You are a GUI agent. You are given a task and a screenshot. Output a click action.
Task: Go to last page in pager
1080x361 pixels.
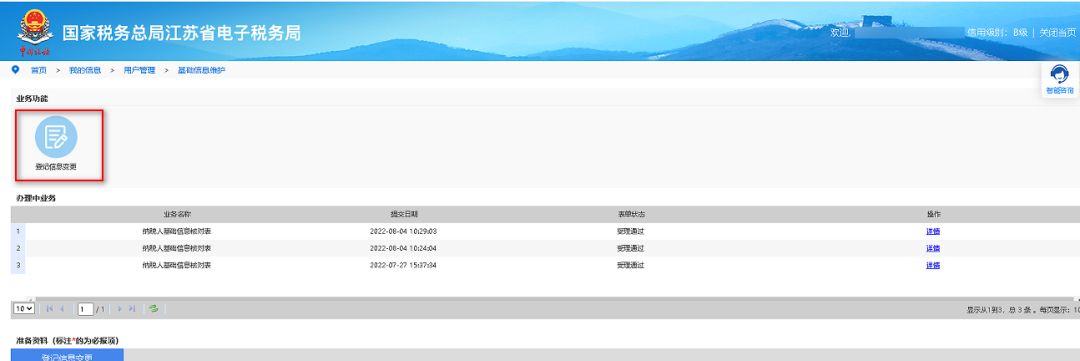coord(132,309)
